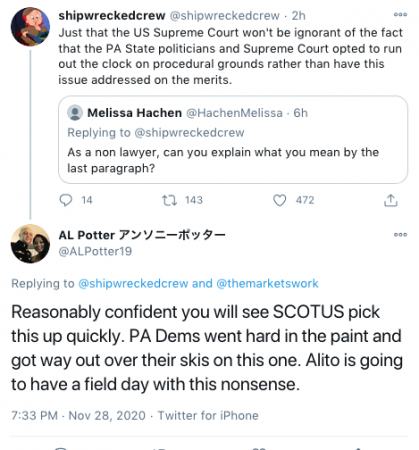The image size is (419, 450).
Task: Click the share icon on shipwreckedcrew tweet
Action: coord(391,200)
